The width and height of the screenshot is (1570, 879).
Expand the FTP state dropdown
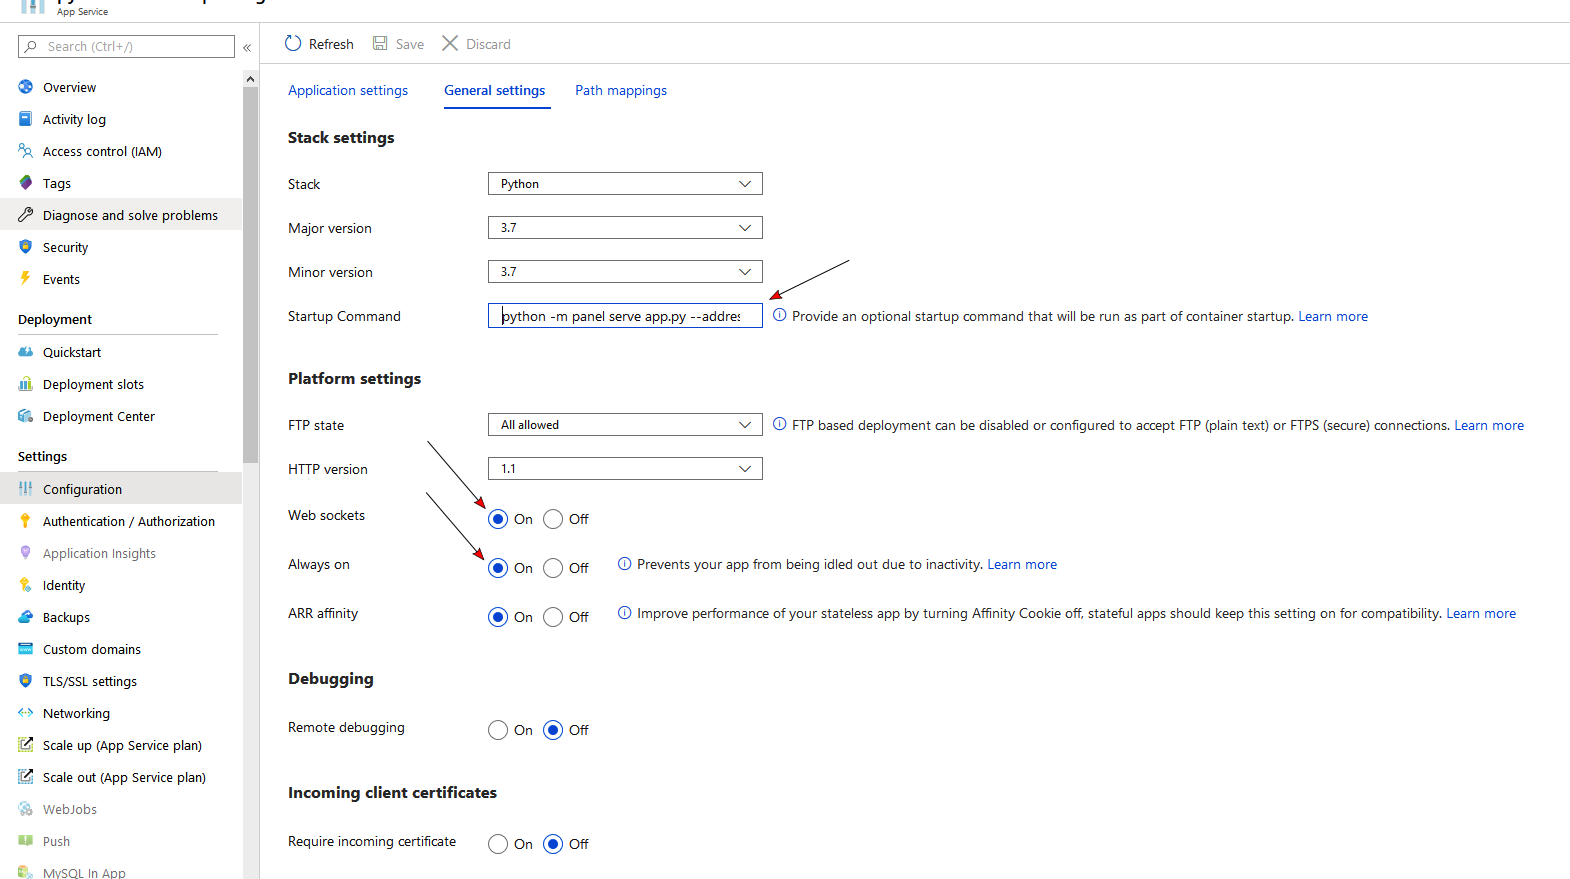[x=625, y=425]
